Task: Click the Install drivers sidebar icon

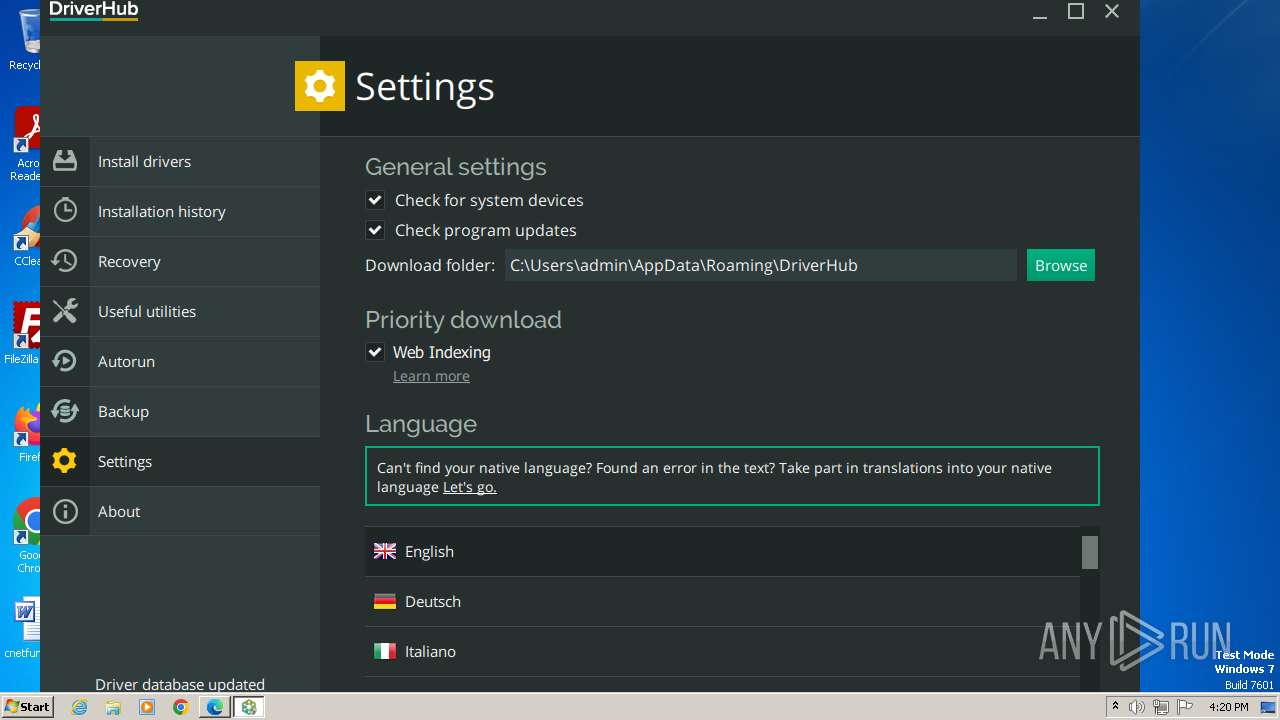Action: point(65,161)
